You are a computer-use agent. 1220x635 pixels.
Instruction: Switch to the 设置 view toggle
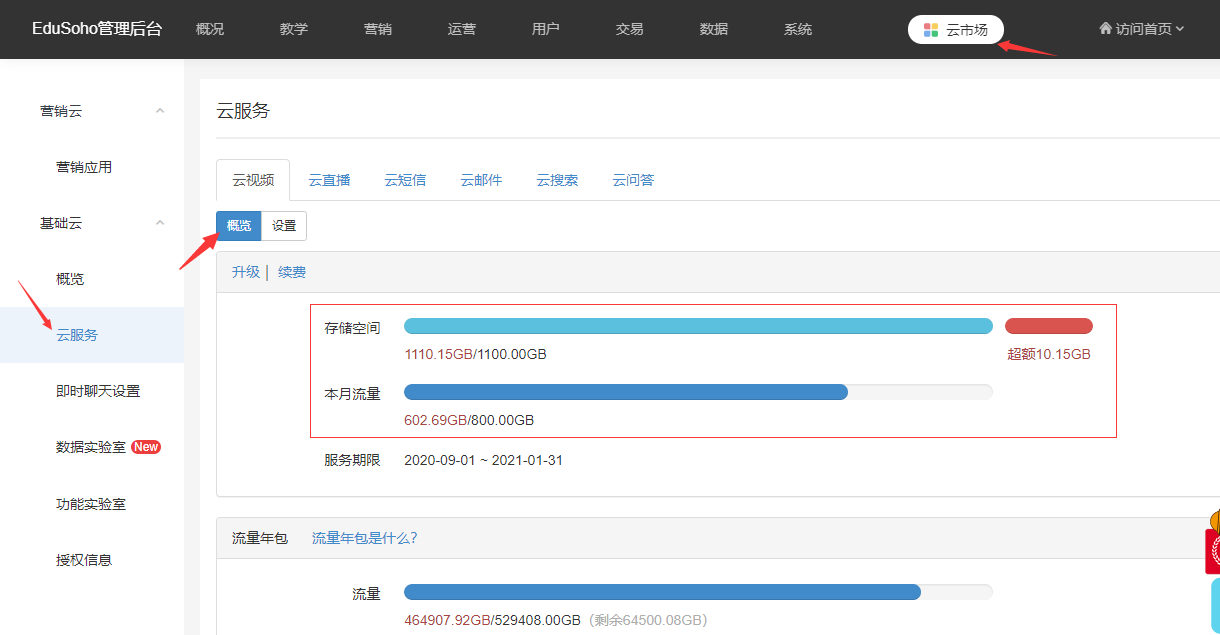(284, 226)
